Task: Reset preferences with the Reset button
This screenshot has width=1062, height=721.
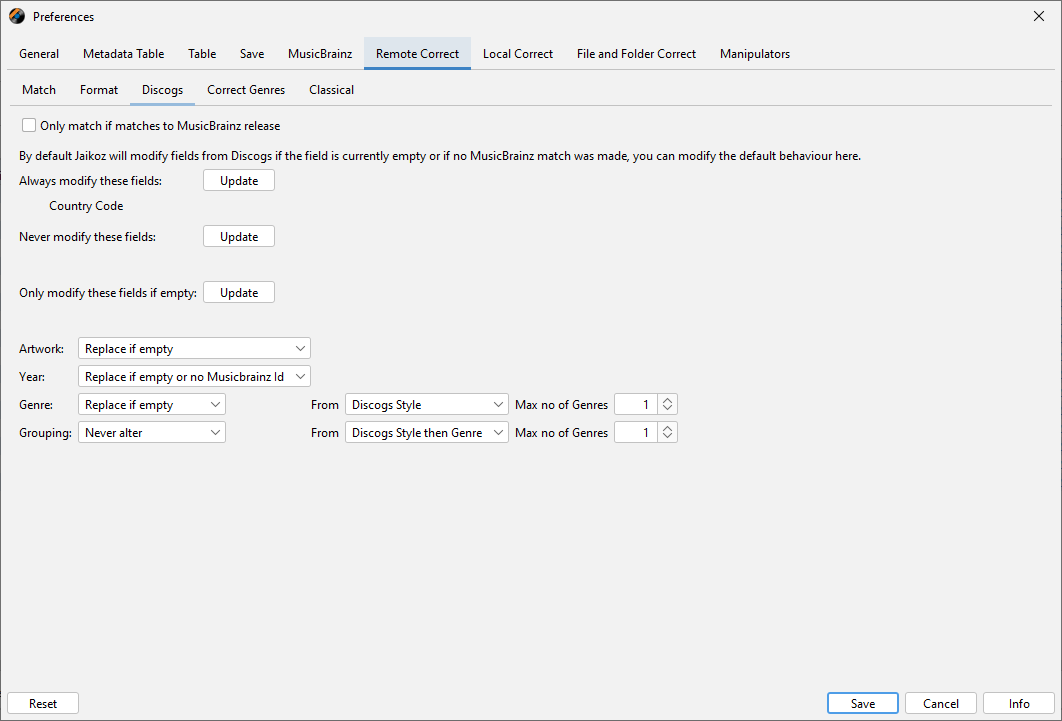Action: pos(43,704)
